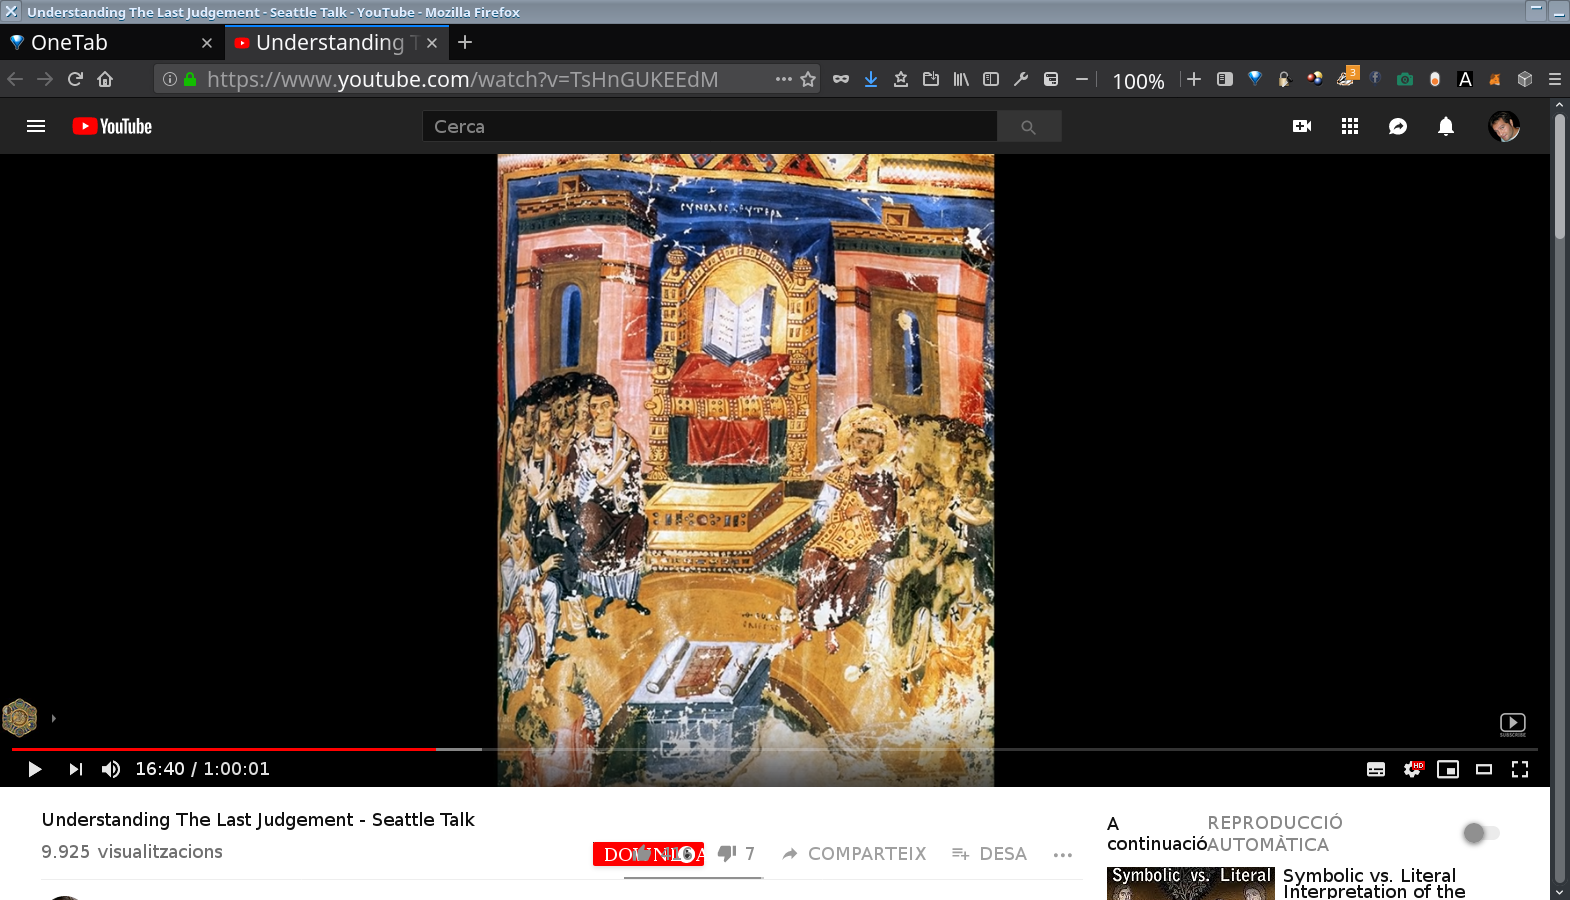Open the bookmarks star-tray toolbar icon
Screen dimensions: 1570x900
coord(901,79)
